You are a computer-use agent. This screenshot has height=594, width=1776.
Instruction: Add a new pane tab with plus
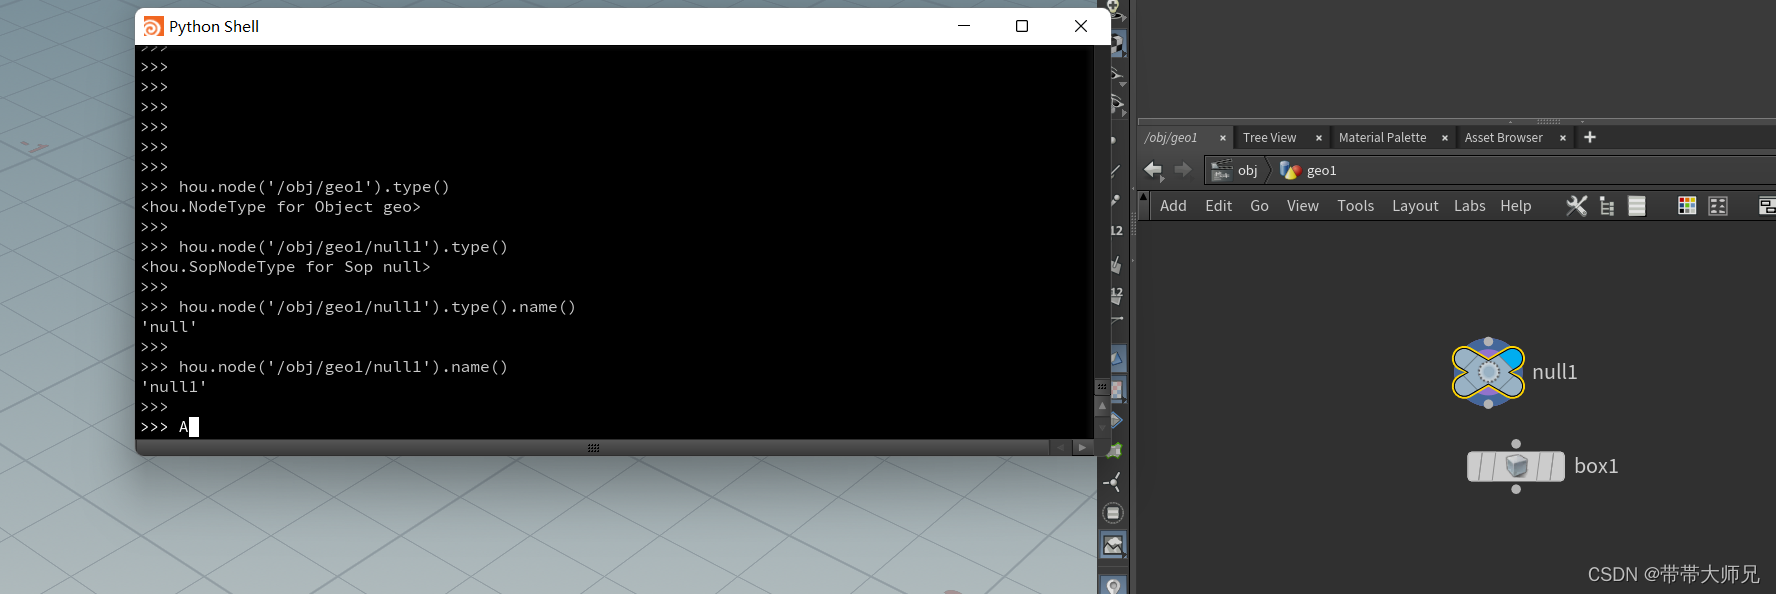pos(1590,137)
